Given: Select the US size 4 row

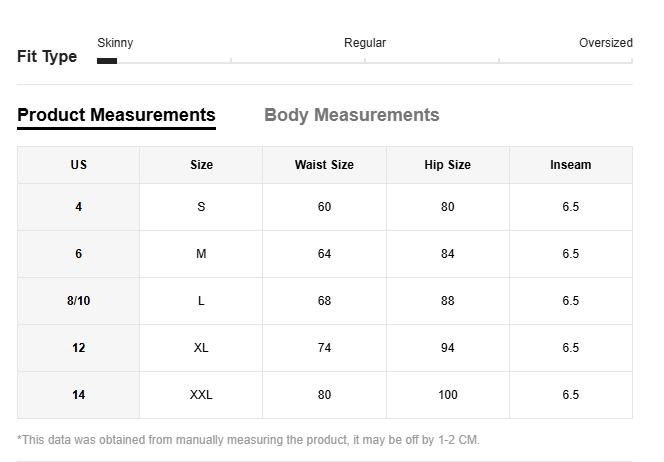Looking at the screenshot, I should pyautogui.click(x=78, y=207).
